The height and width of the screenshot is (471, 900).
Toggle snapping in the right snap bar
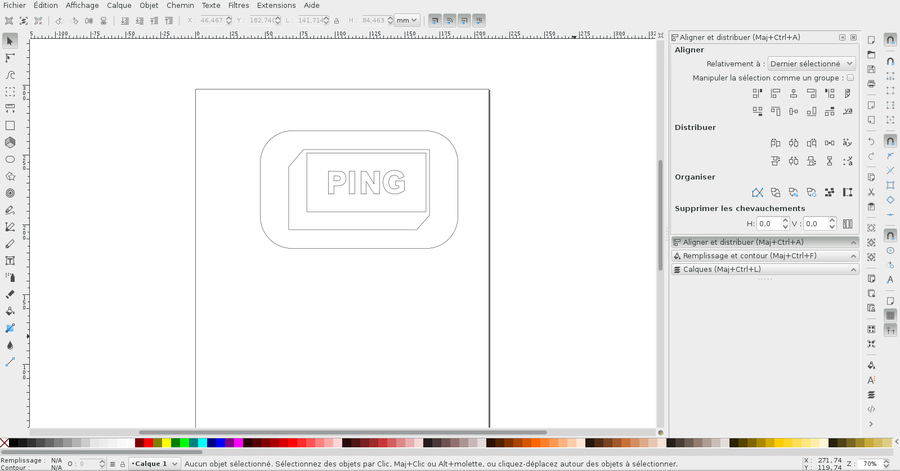click(890, 39)
